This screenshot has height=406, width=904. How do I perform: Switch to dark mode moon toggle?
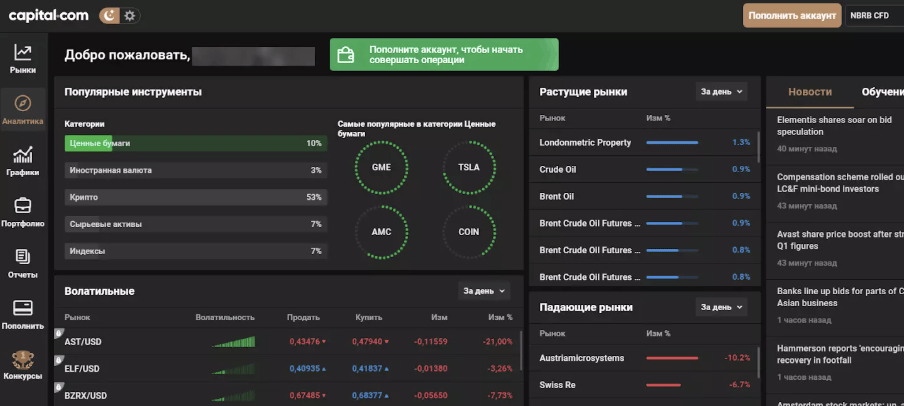tap(110, 16)
